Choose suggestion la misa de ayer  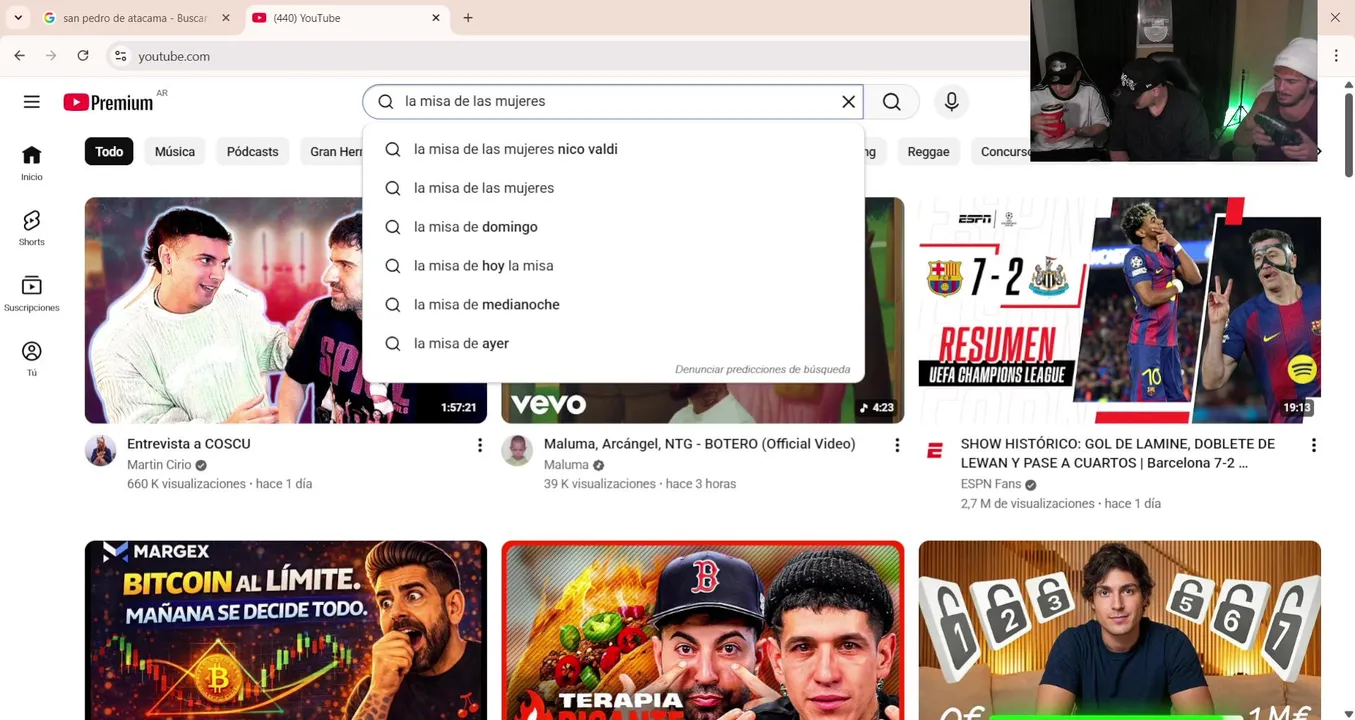[x=613, y=344]
